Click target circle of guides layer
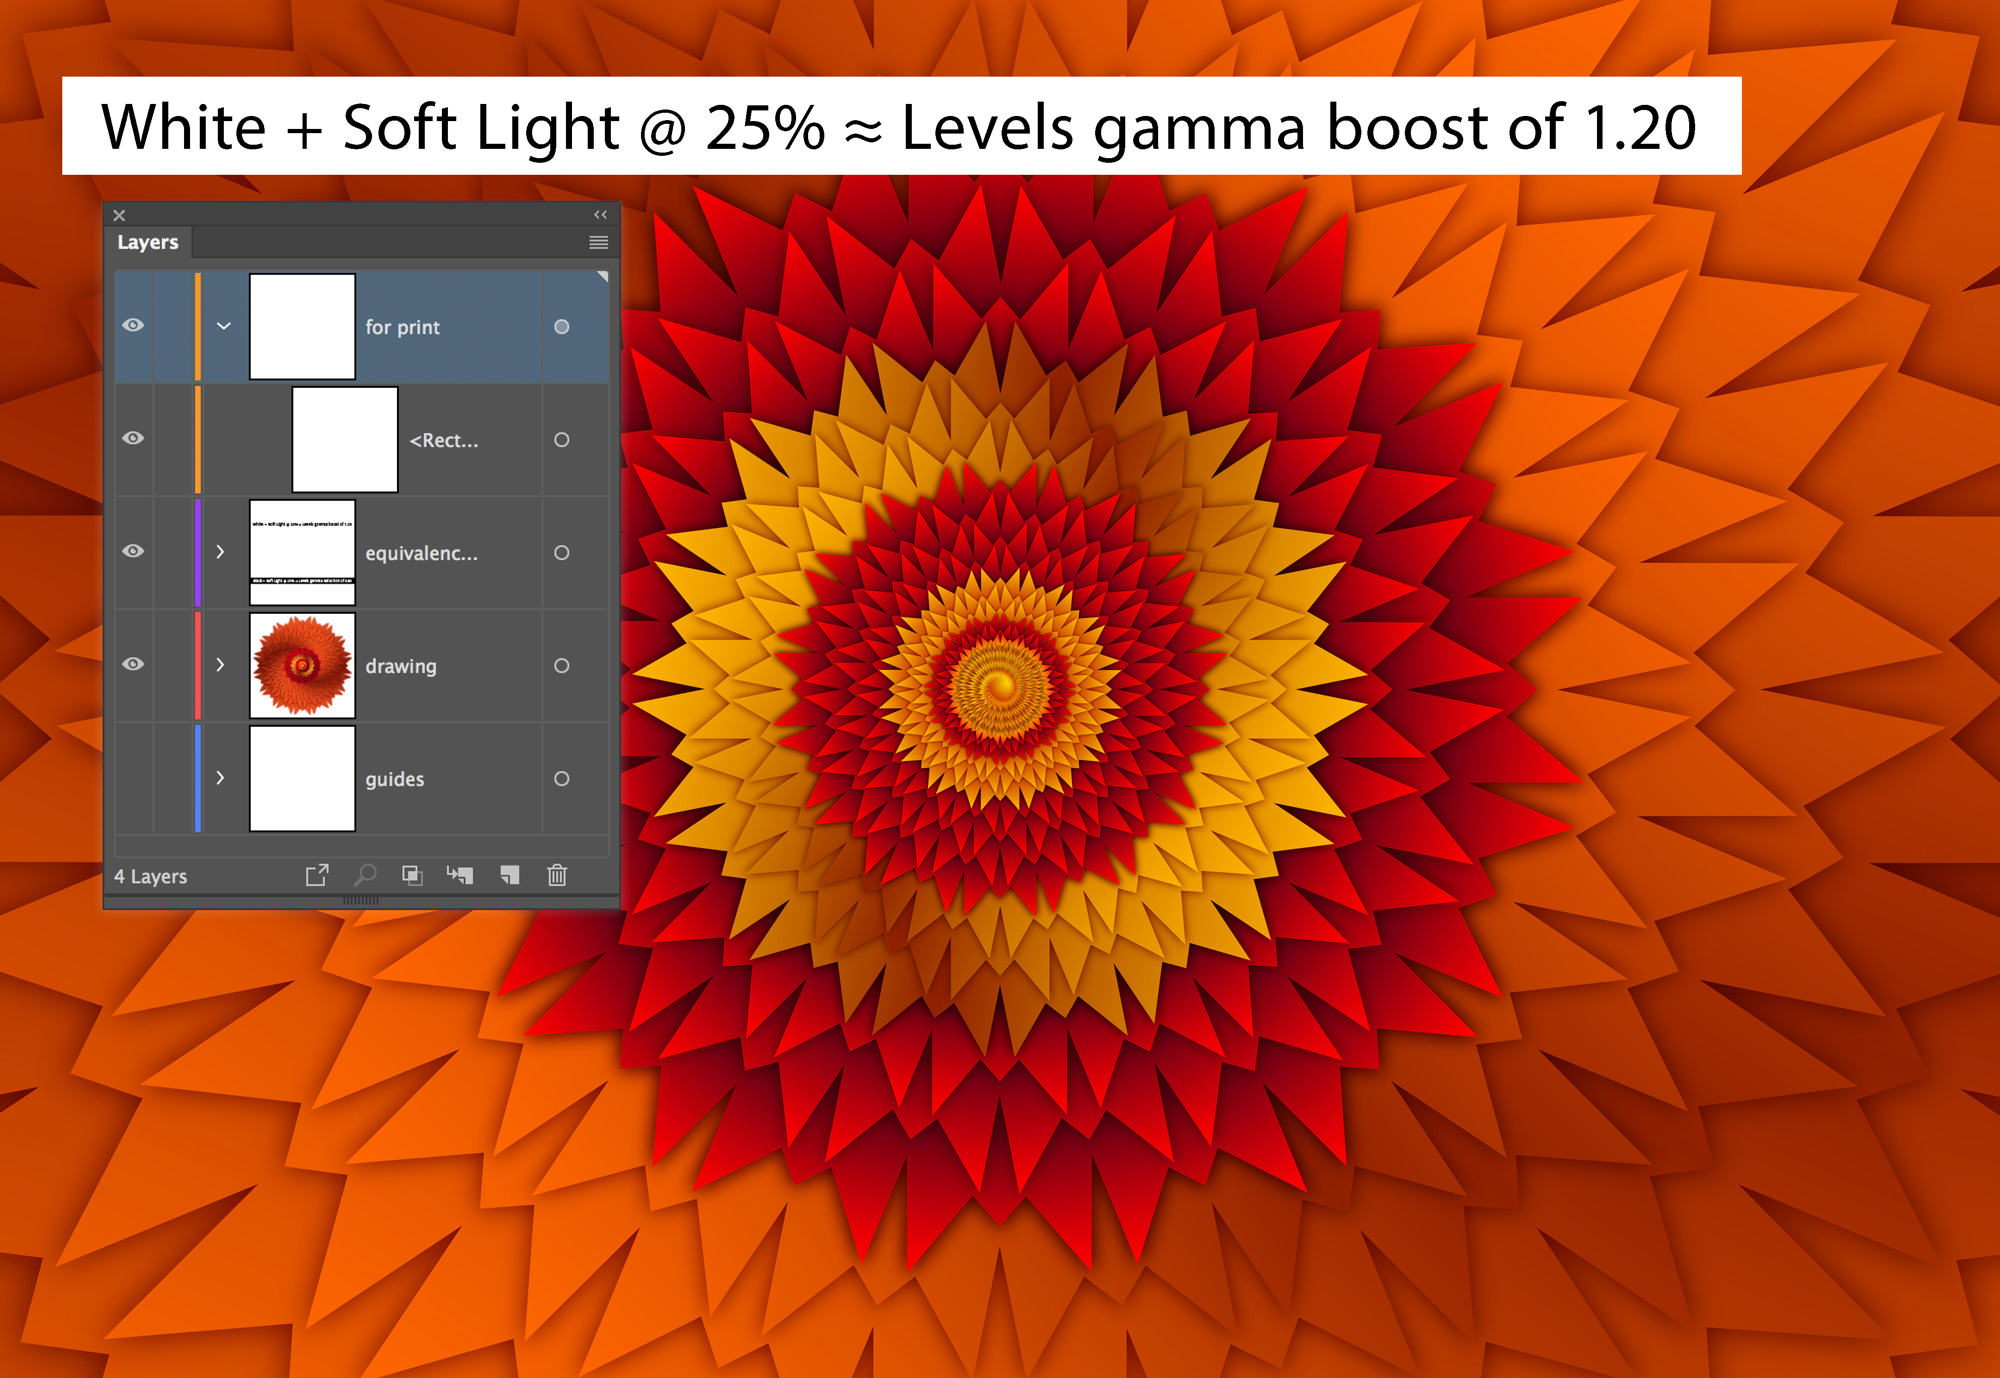The height and width of the screenshot is (1378, 2000). coord(562,779)
